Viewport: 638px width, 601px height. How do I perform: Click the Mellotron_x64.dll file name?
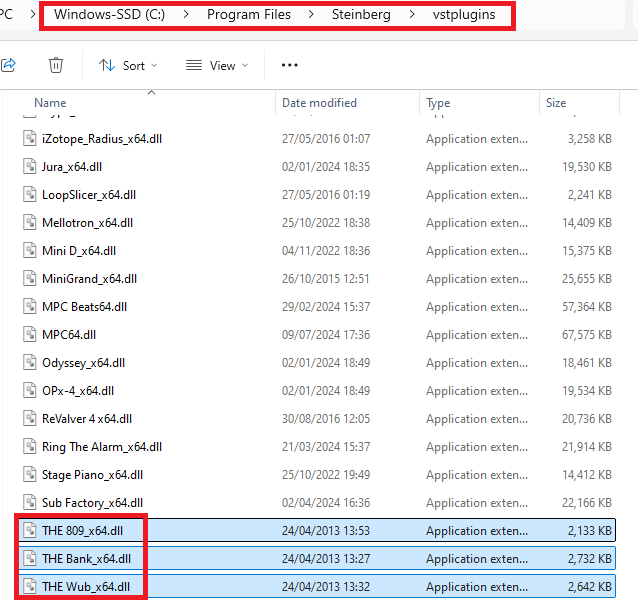click(87, 223)
